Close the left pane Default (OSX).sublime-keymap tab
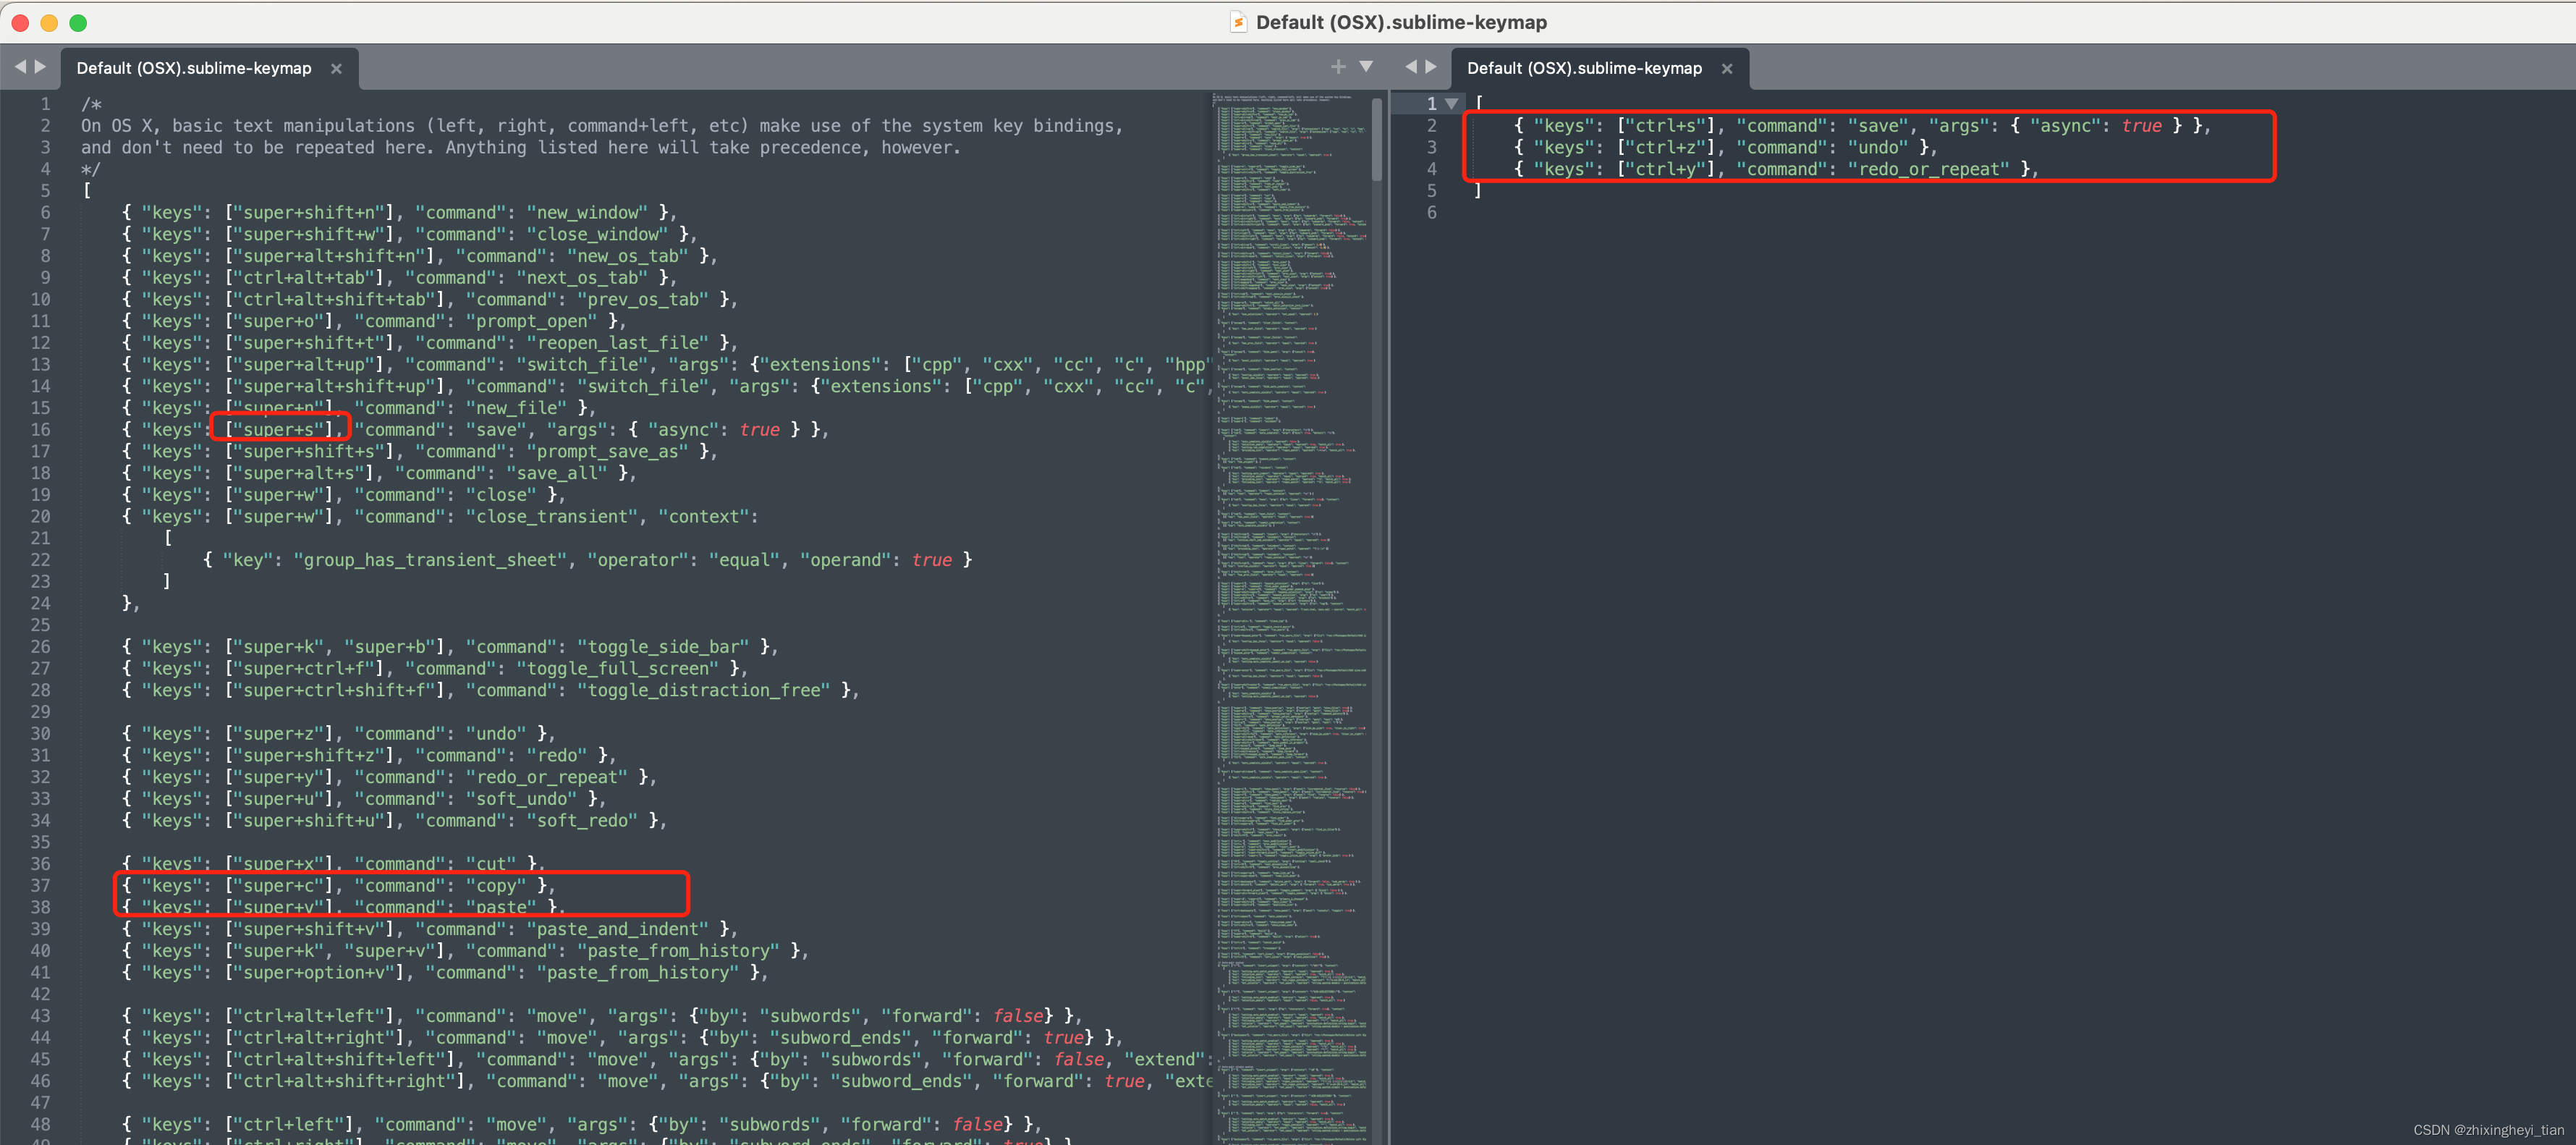This screenshot has height=1145, width=2576. pos(336,69)
